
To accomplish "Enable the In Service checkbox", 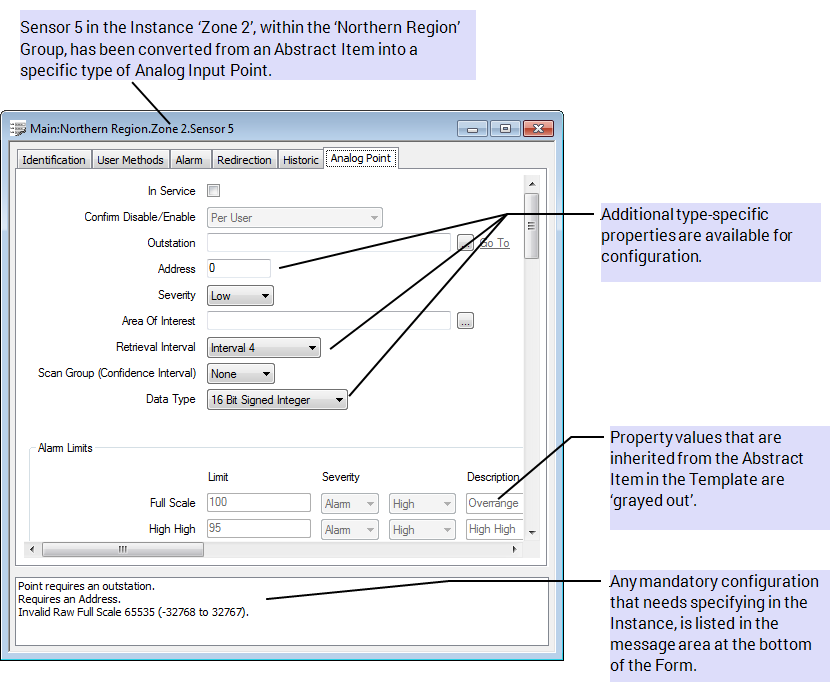I will [213, 191].
